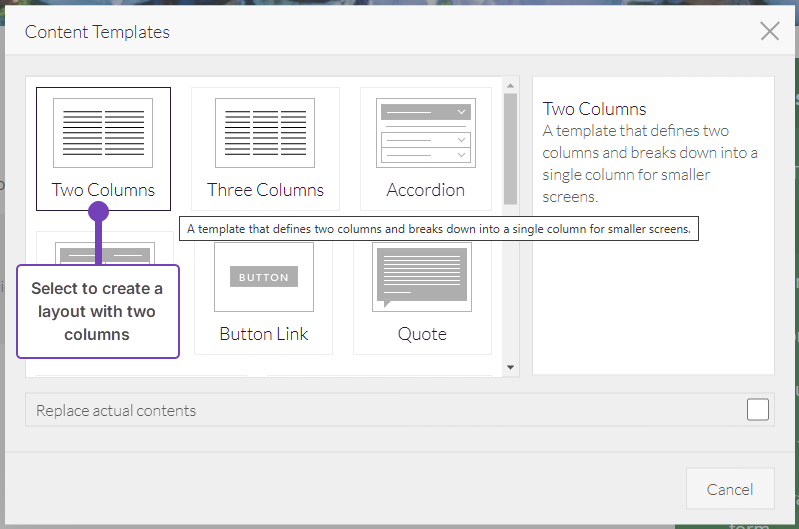This screenshot has width=799, height=529.
Task: Click the Two Columns label text
Action: (103, 190)
